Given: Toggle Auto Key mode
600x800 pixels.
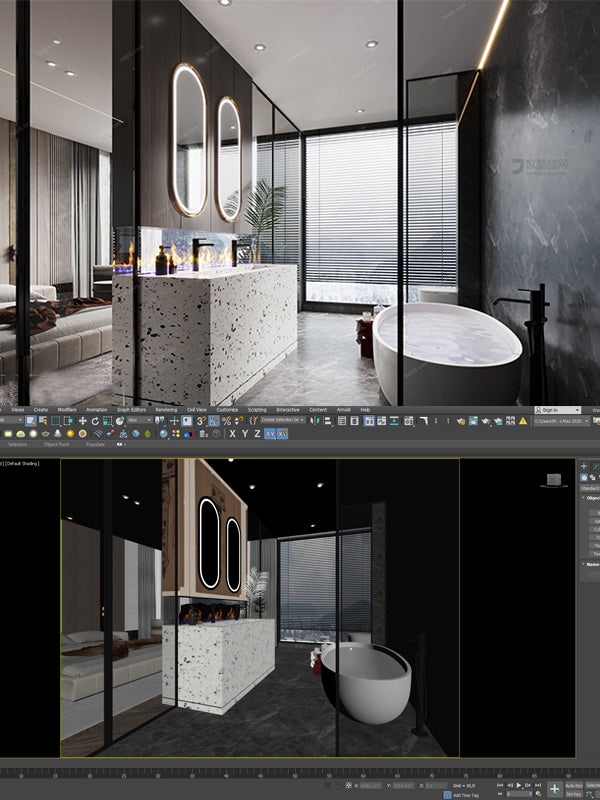Looking at the screenshot, I should [x=573, y=786].
